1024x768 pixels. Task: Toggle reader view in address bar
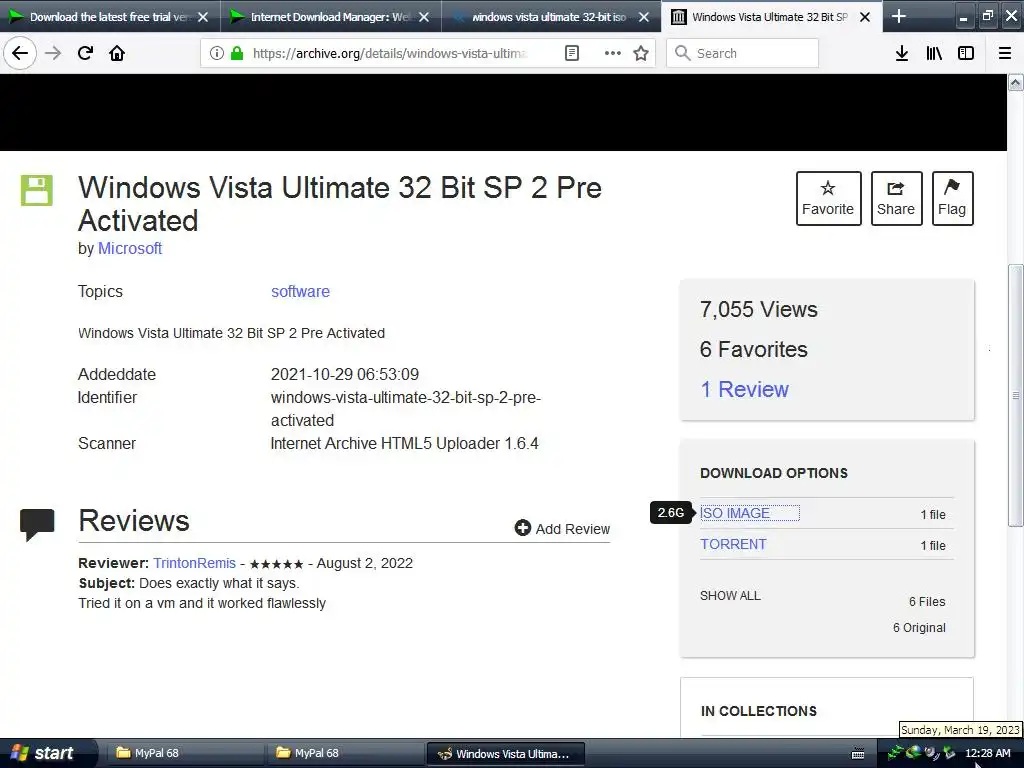(x=571, y=53)
